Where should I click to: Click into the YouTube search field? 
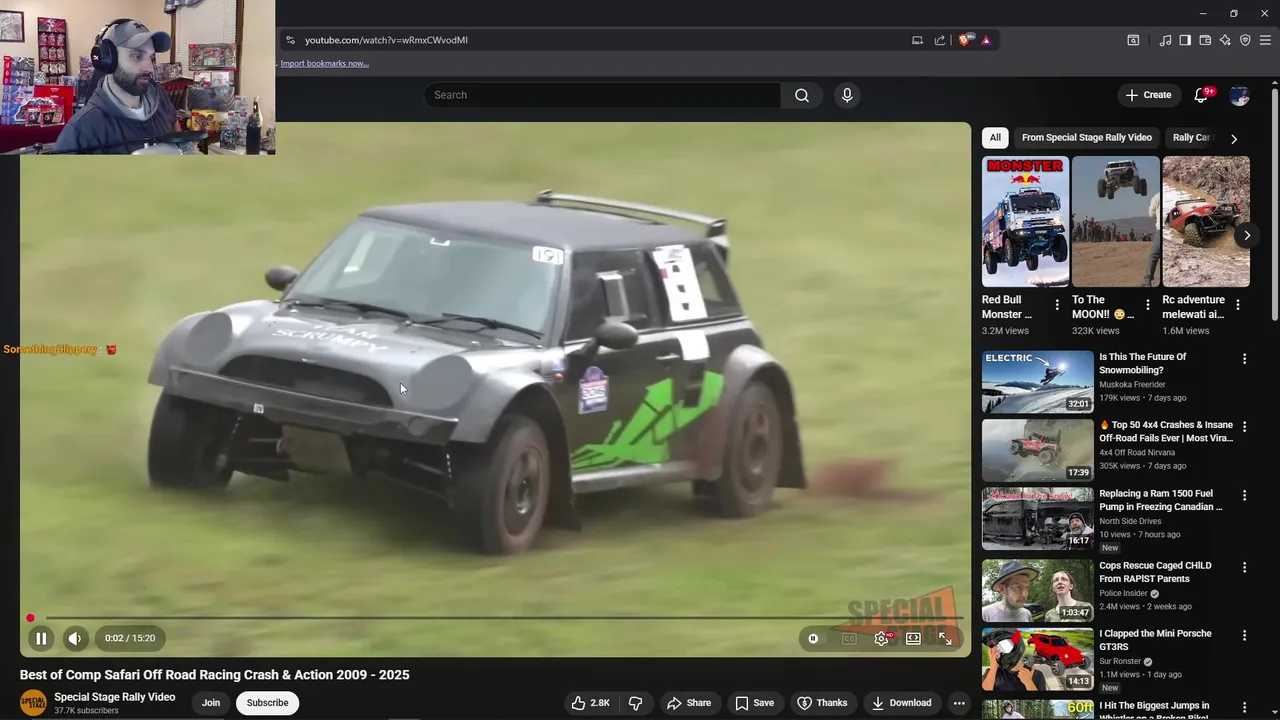pos(602,95)
